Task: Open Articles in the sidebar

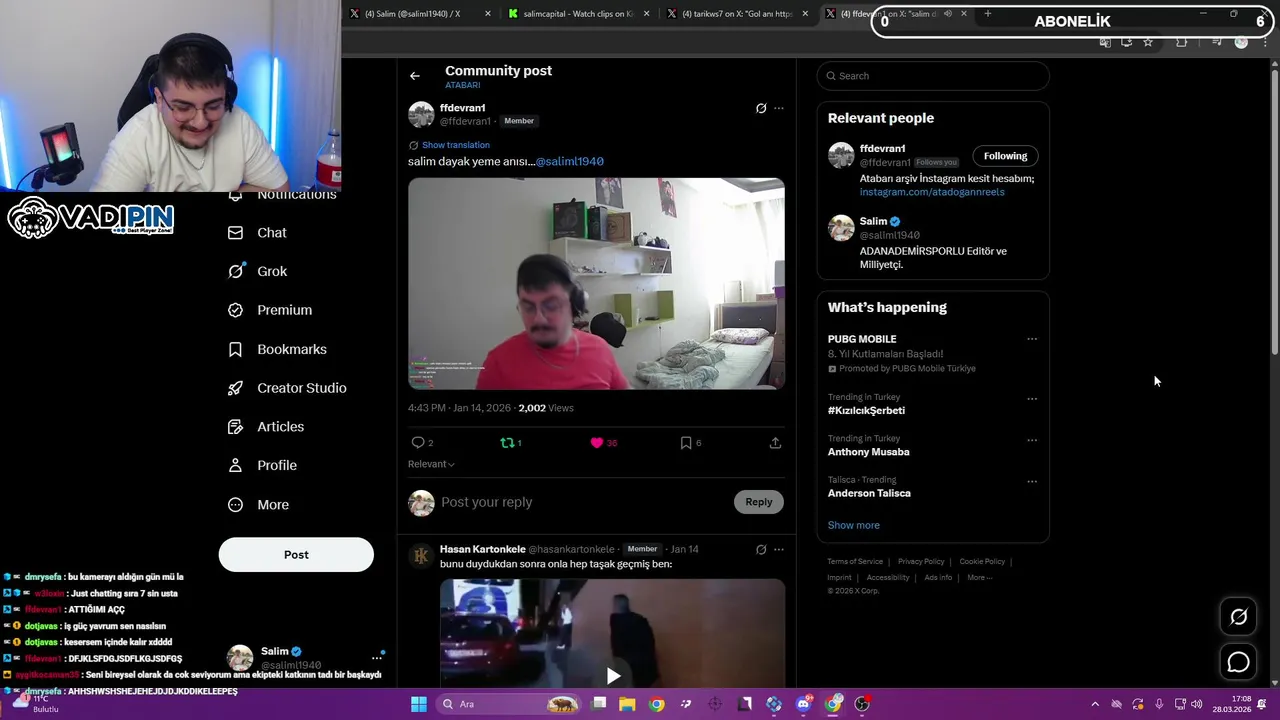Action: (265, 426)
